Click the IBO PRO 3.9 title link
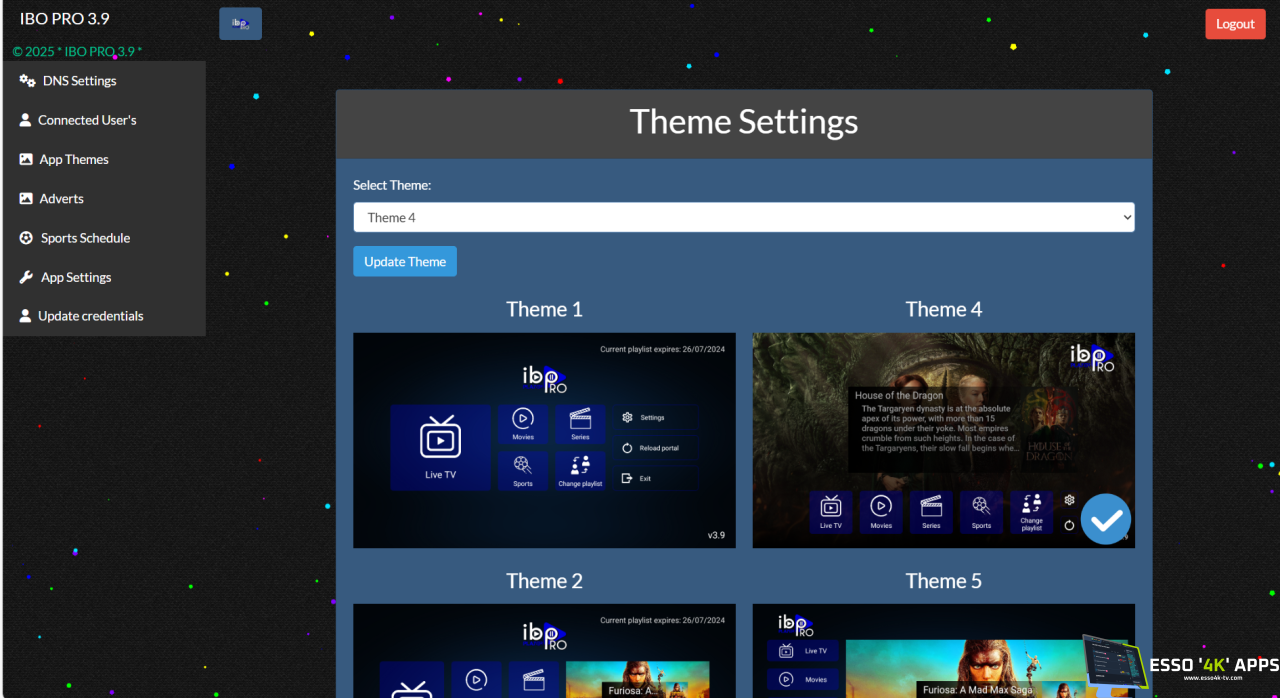Image resolution: width=1280 pixels, height=698 pixels. pos(65,19)
